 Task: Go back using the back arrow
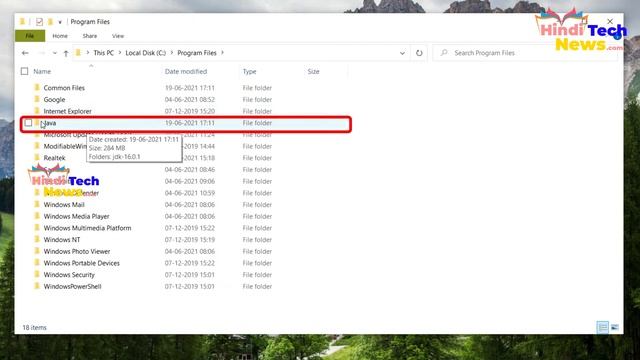click(x=25, y=53)
